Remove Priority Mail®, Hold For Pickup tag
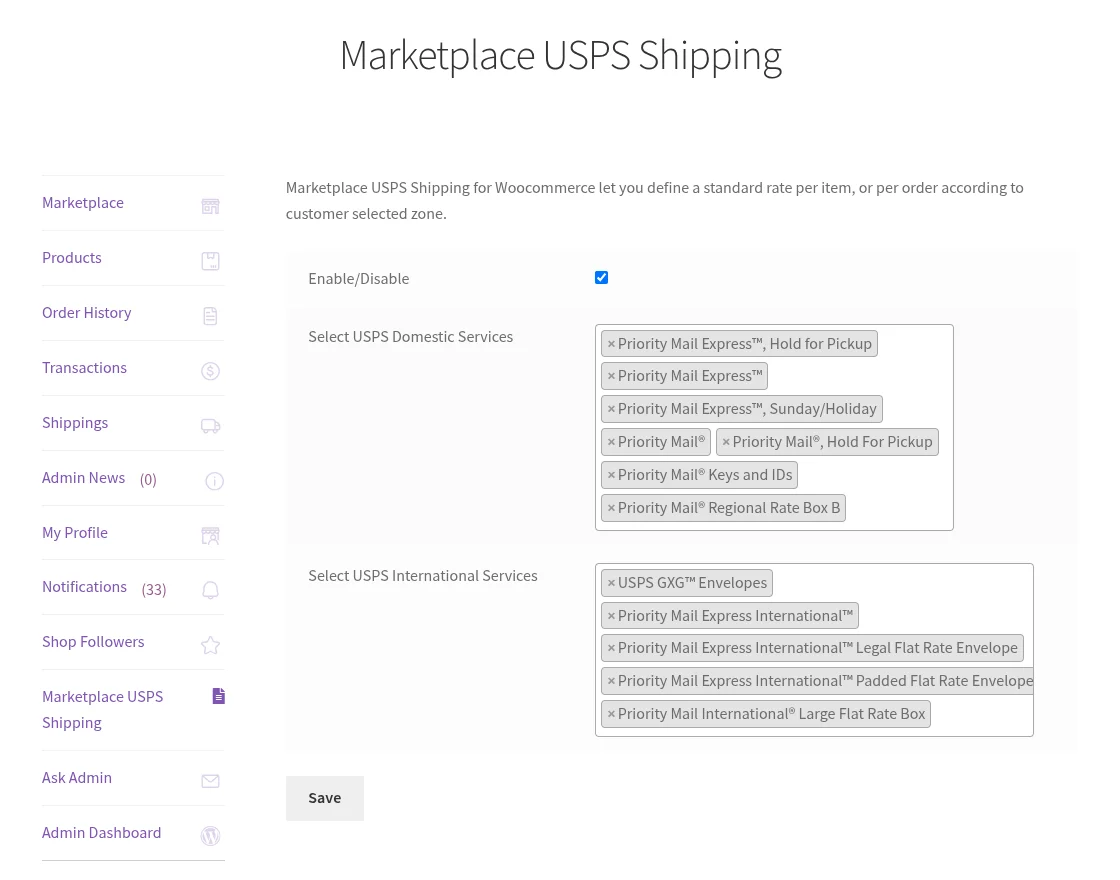 click(726, 441)
